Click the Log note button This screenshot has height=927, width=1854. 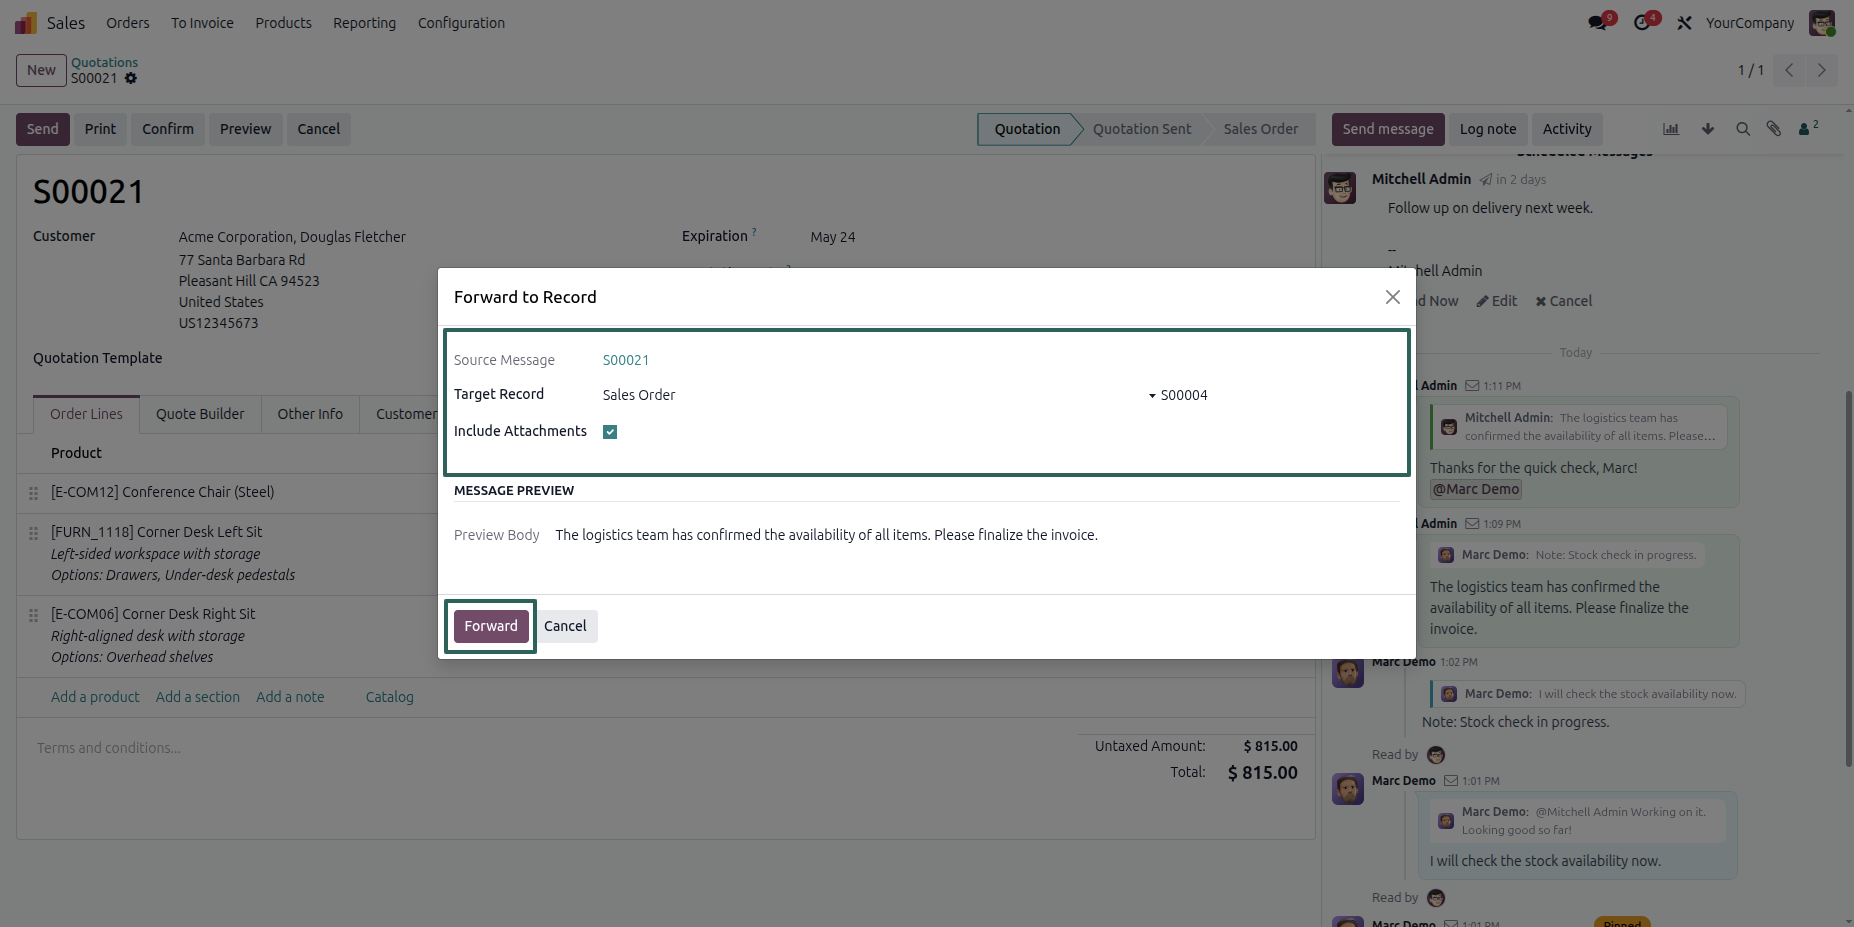pos(1488,129)
